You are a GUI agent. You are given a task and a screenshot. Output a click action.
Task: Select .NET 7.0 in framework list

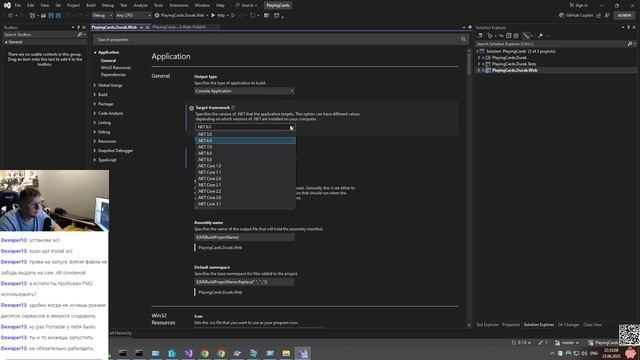pos(245,147)
